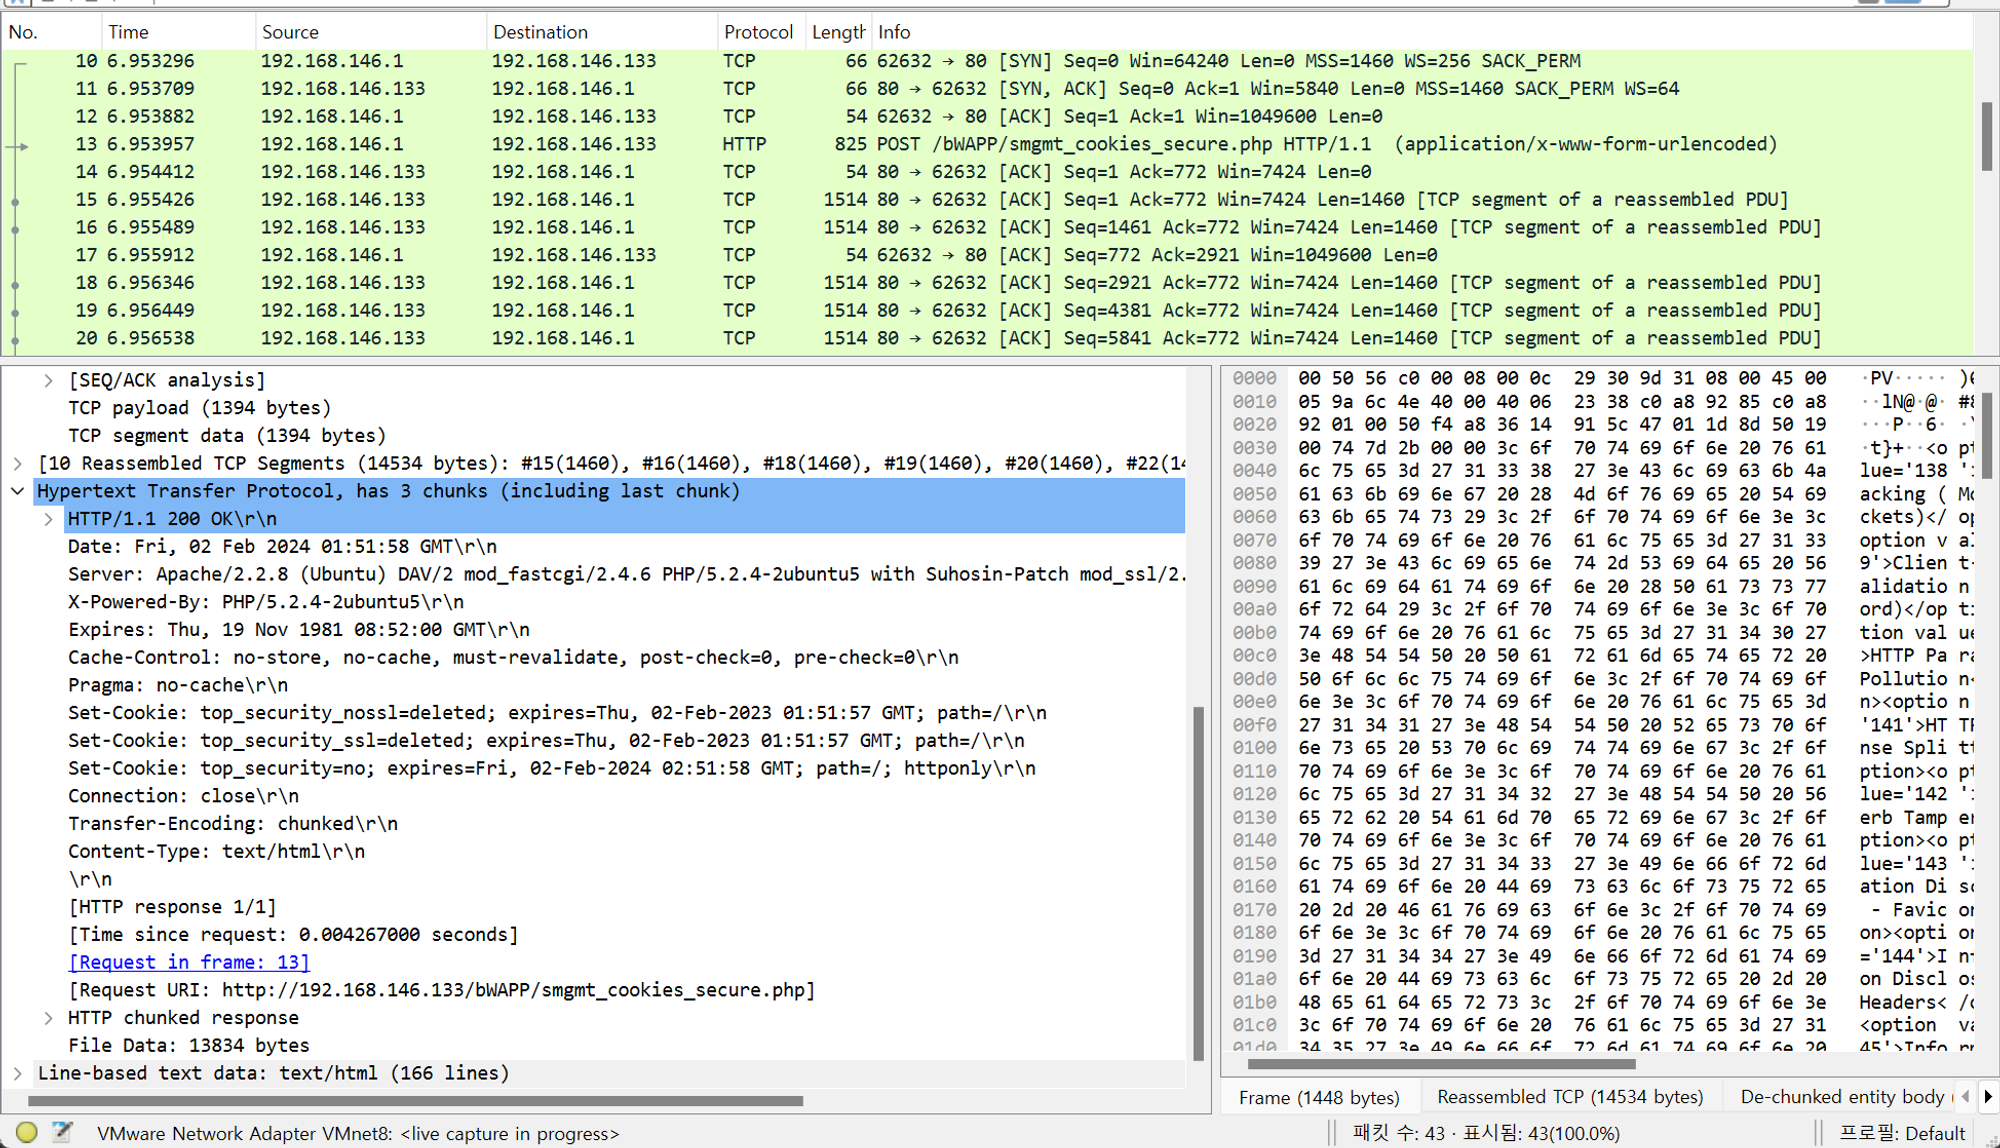Select the Server: Apache/2.2.8 header line
Image resolution: width=2000 pixels, height=1148 pixels.
click(x=626, y=574)
